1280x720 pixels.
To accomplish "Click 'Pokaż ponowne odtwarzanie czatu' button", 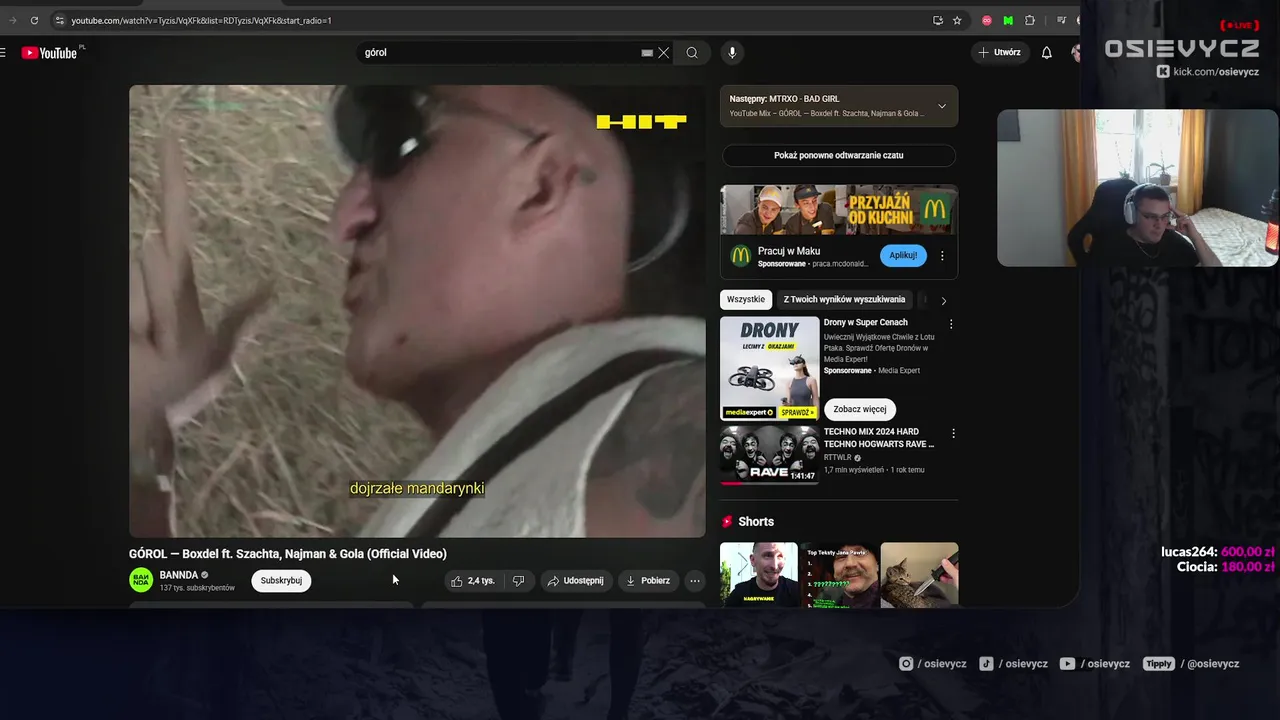I will point(839,156).
